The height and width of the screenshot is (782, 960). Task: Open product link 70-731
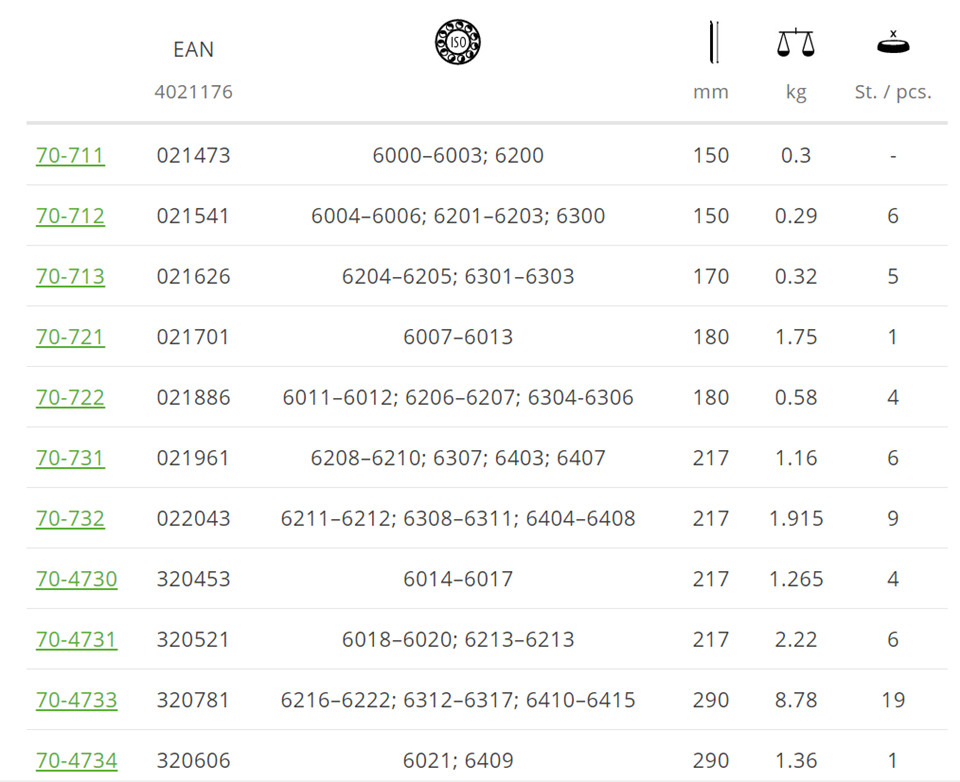coord(70,458)
